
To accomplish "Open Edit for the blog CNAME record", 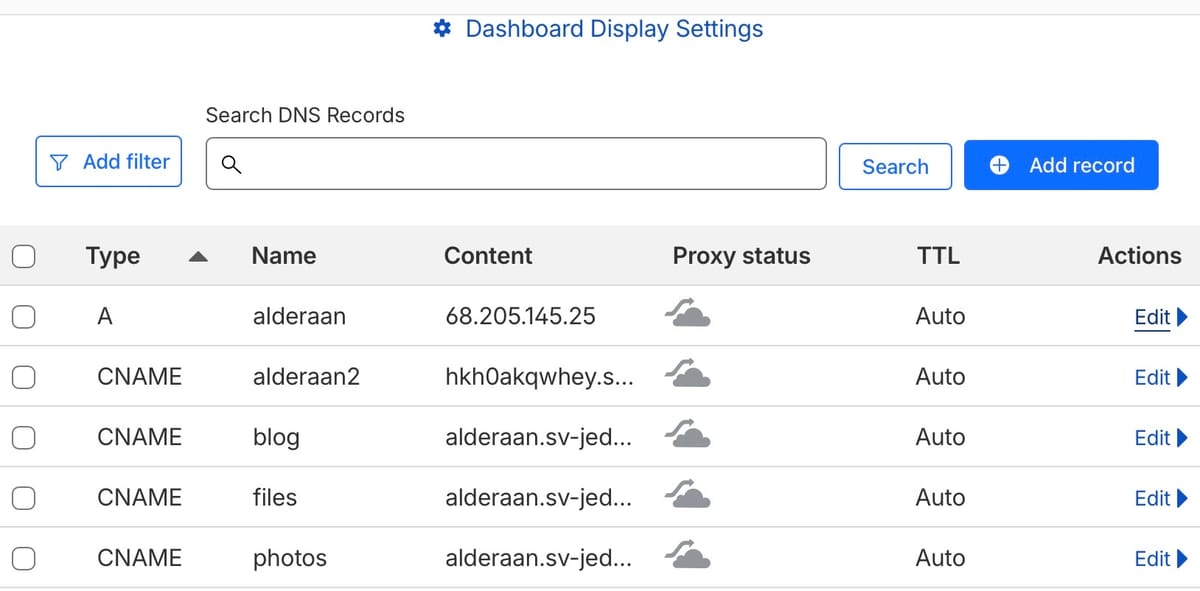I will click(1151, 437).
